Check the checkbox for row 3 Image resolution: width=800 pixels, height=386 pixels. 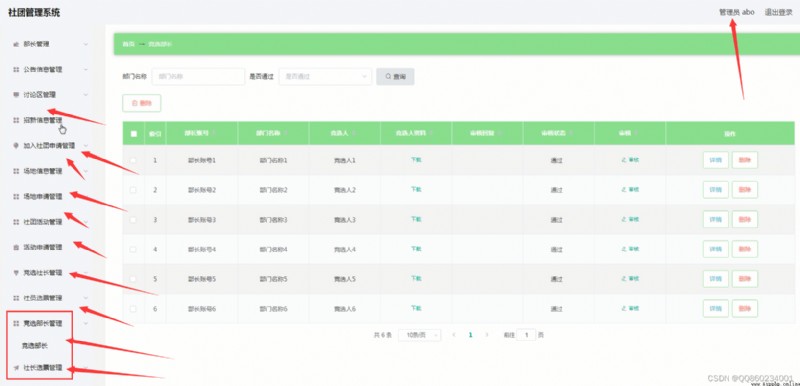pos(133,220)
